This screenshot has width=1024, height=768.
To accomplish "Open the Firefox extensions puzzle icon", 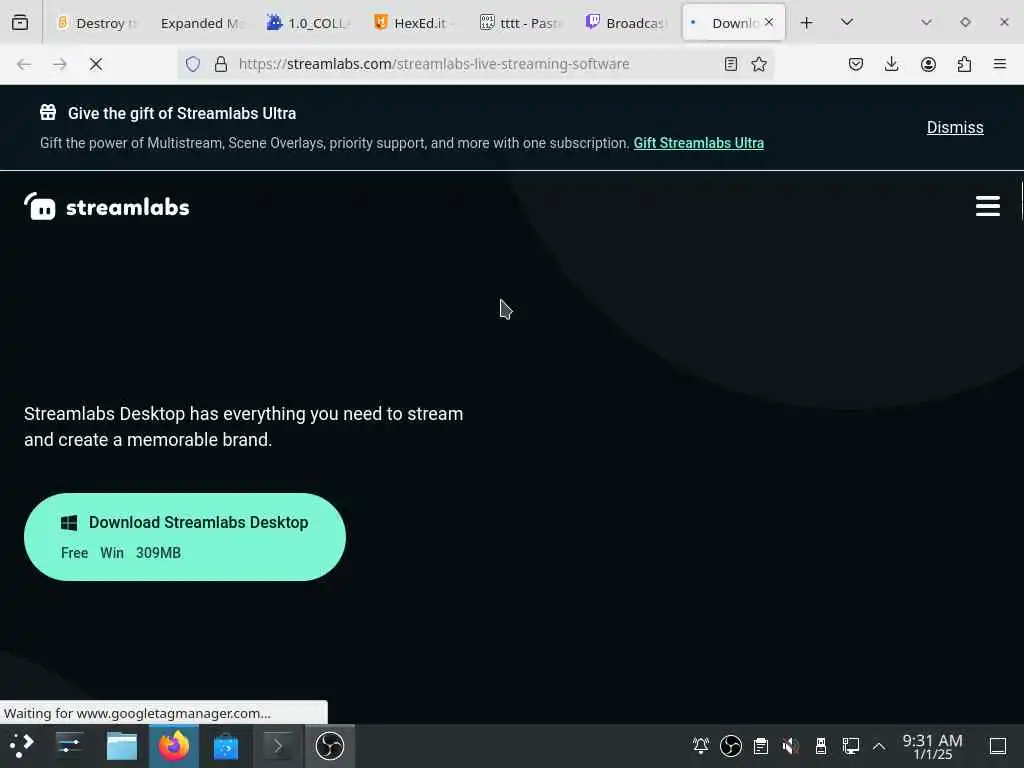I will (x=964, y=64).
